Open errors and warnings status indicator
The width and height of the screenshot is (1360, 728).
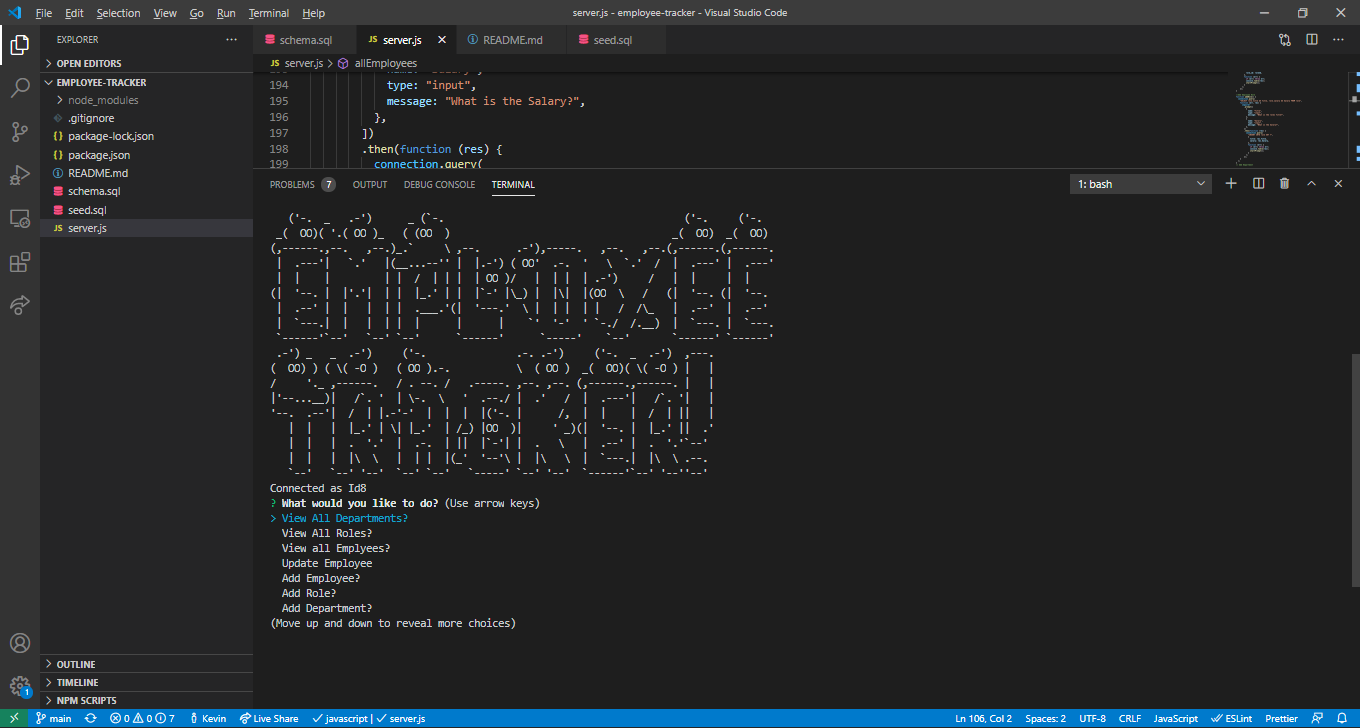pyautogui.click(x=142, y=719)
